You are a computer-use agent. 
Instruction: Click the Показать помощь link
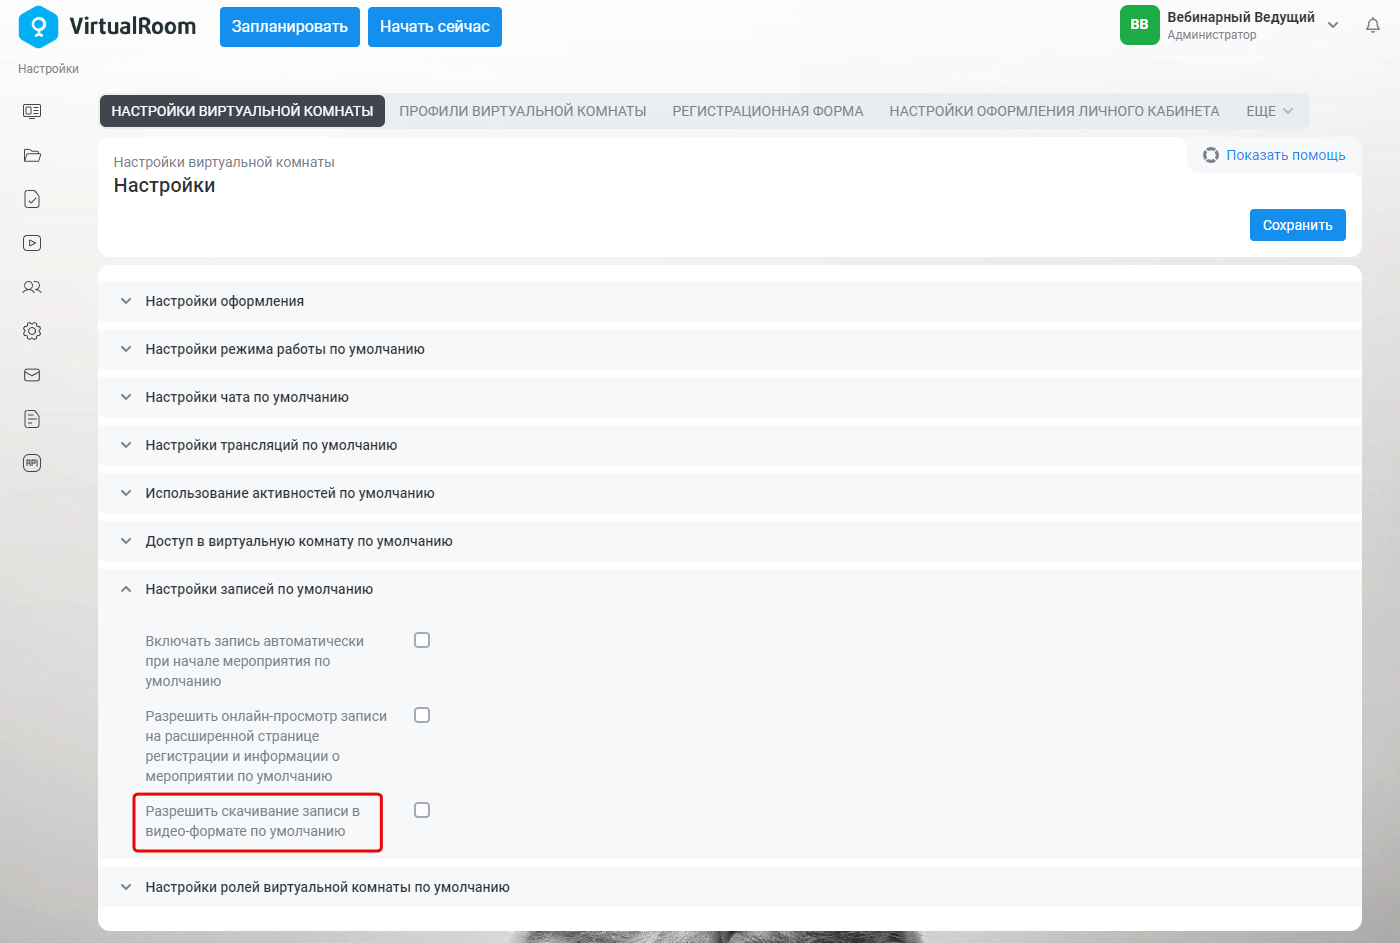tap(1274, 155)
